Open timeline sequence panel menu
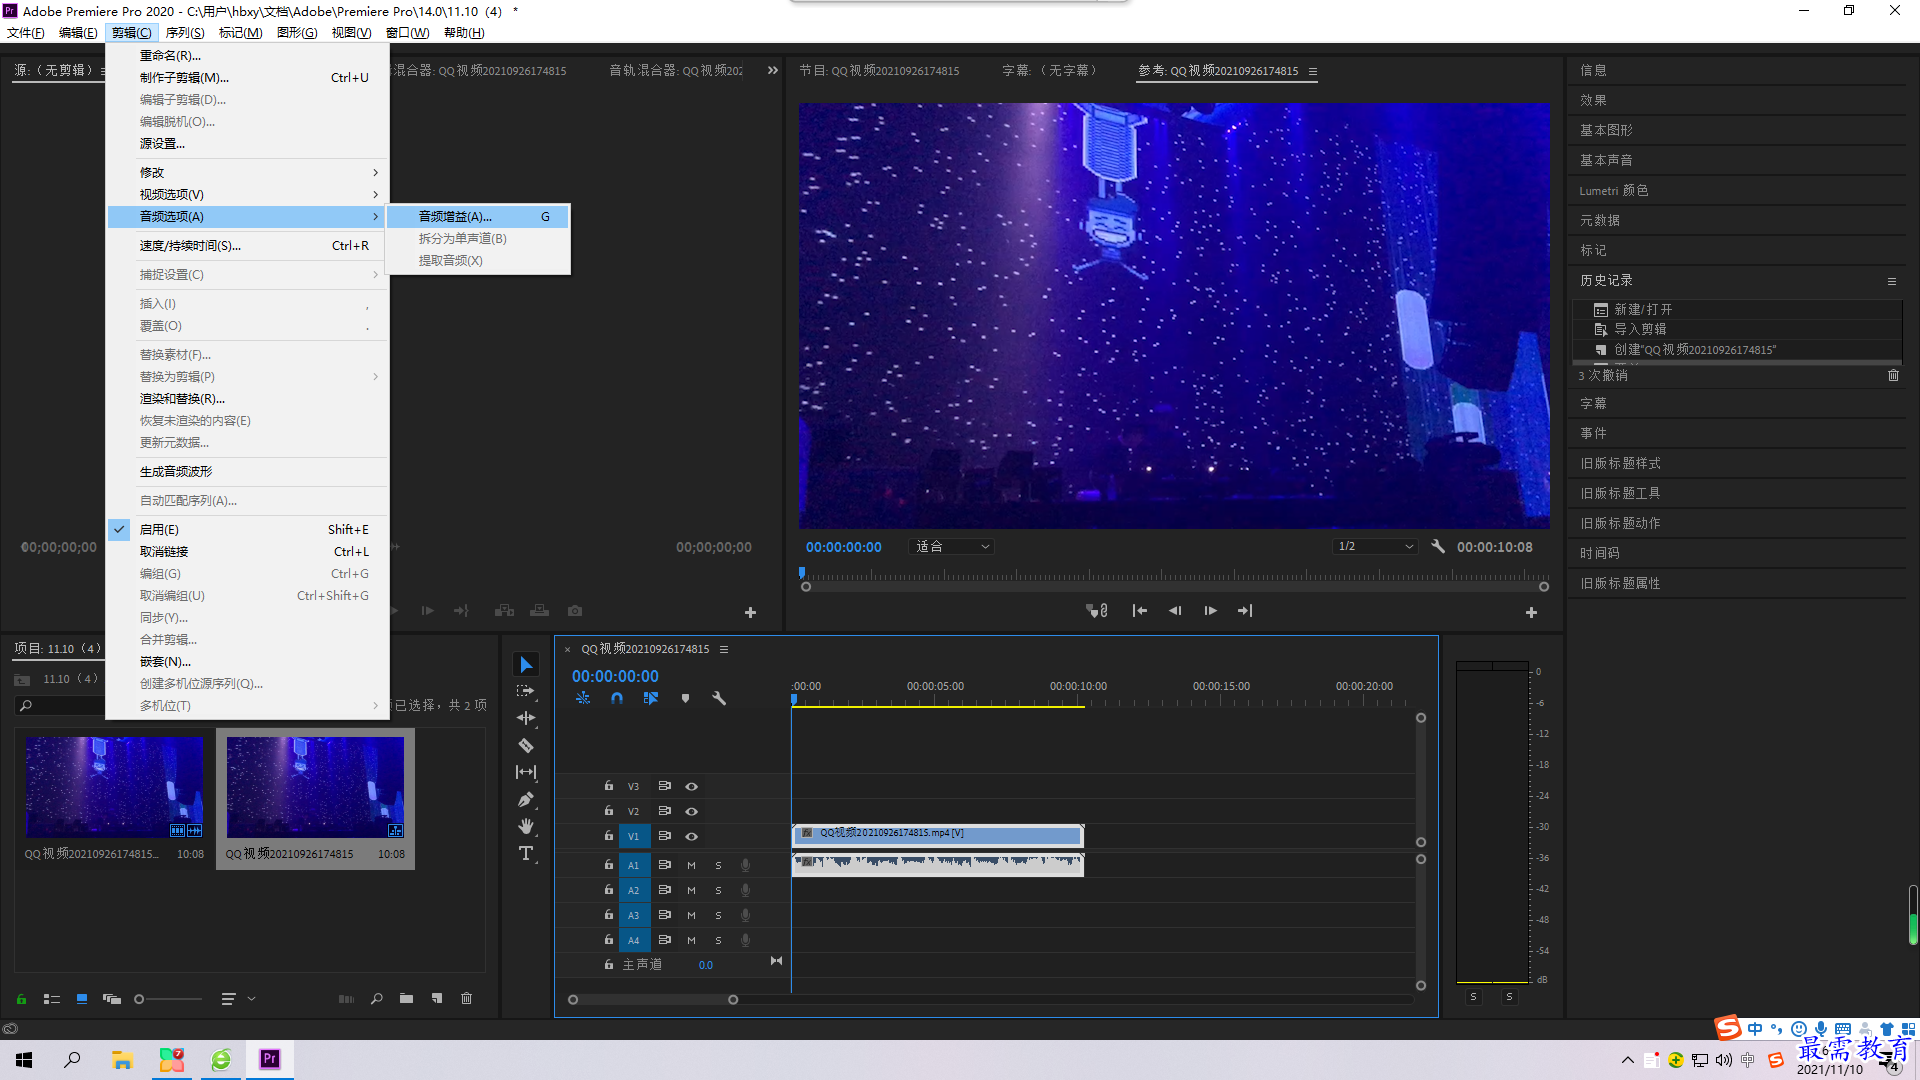This screenshot has height=1080, width=1920. (x=724, y=649)
